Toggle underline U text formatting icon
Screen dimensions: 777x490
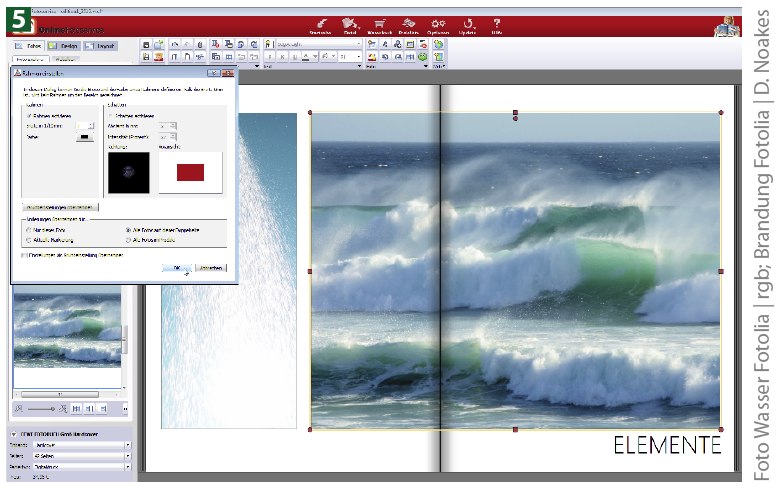(x=295, y=56)
